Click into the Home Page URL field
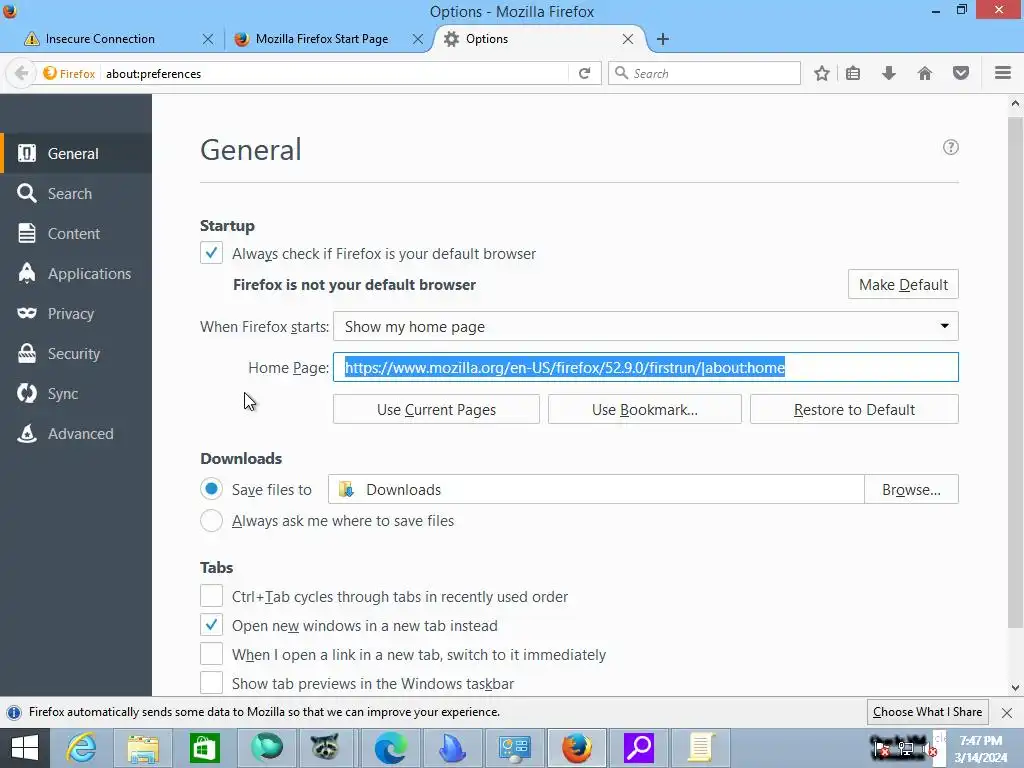 coord(646,367)
